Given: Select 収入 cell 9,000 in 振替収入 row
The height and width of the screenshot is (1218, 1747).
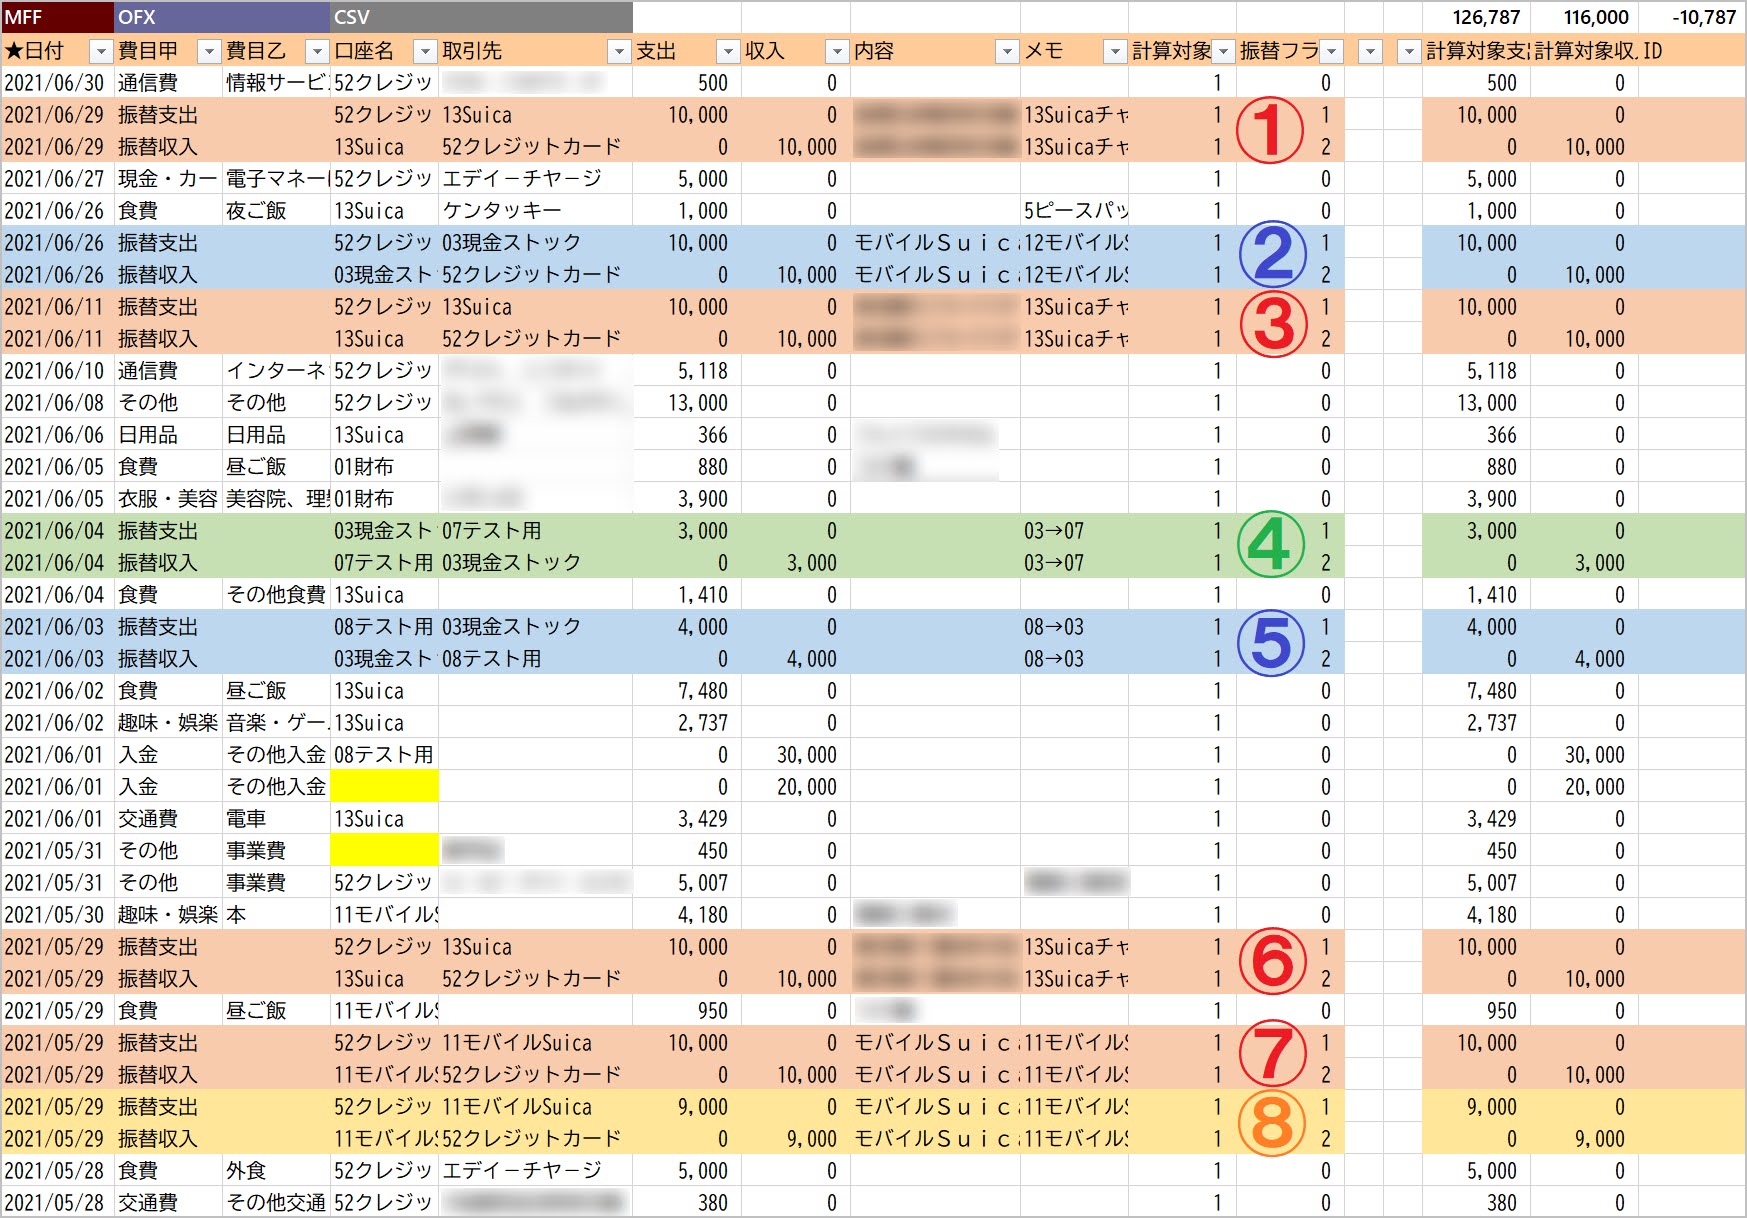Looking at the screenshot, I should coord(795,1139).
